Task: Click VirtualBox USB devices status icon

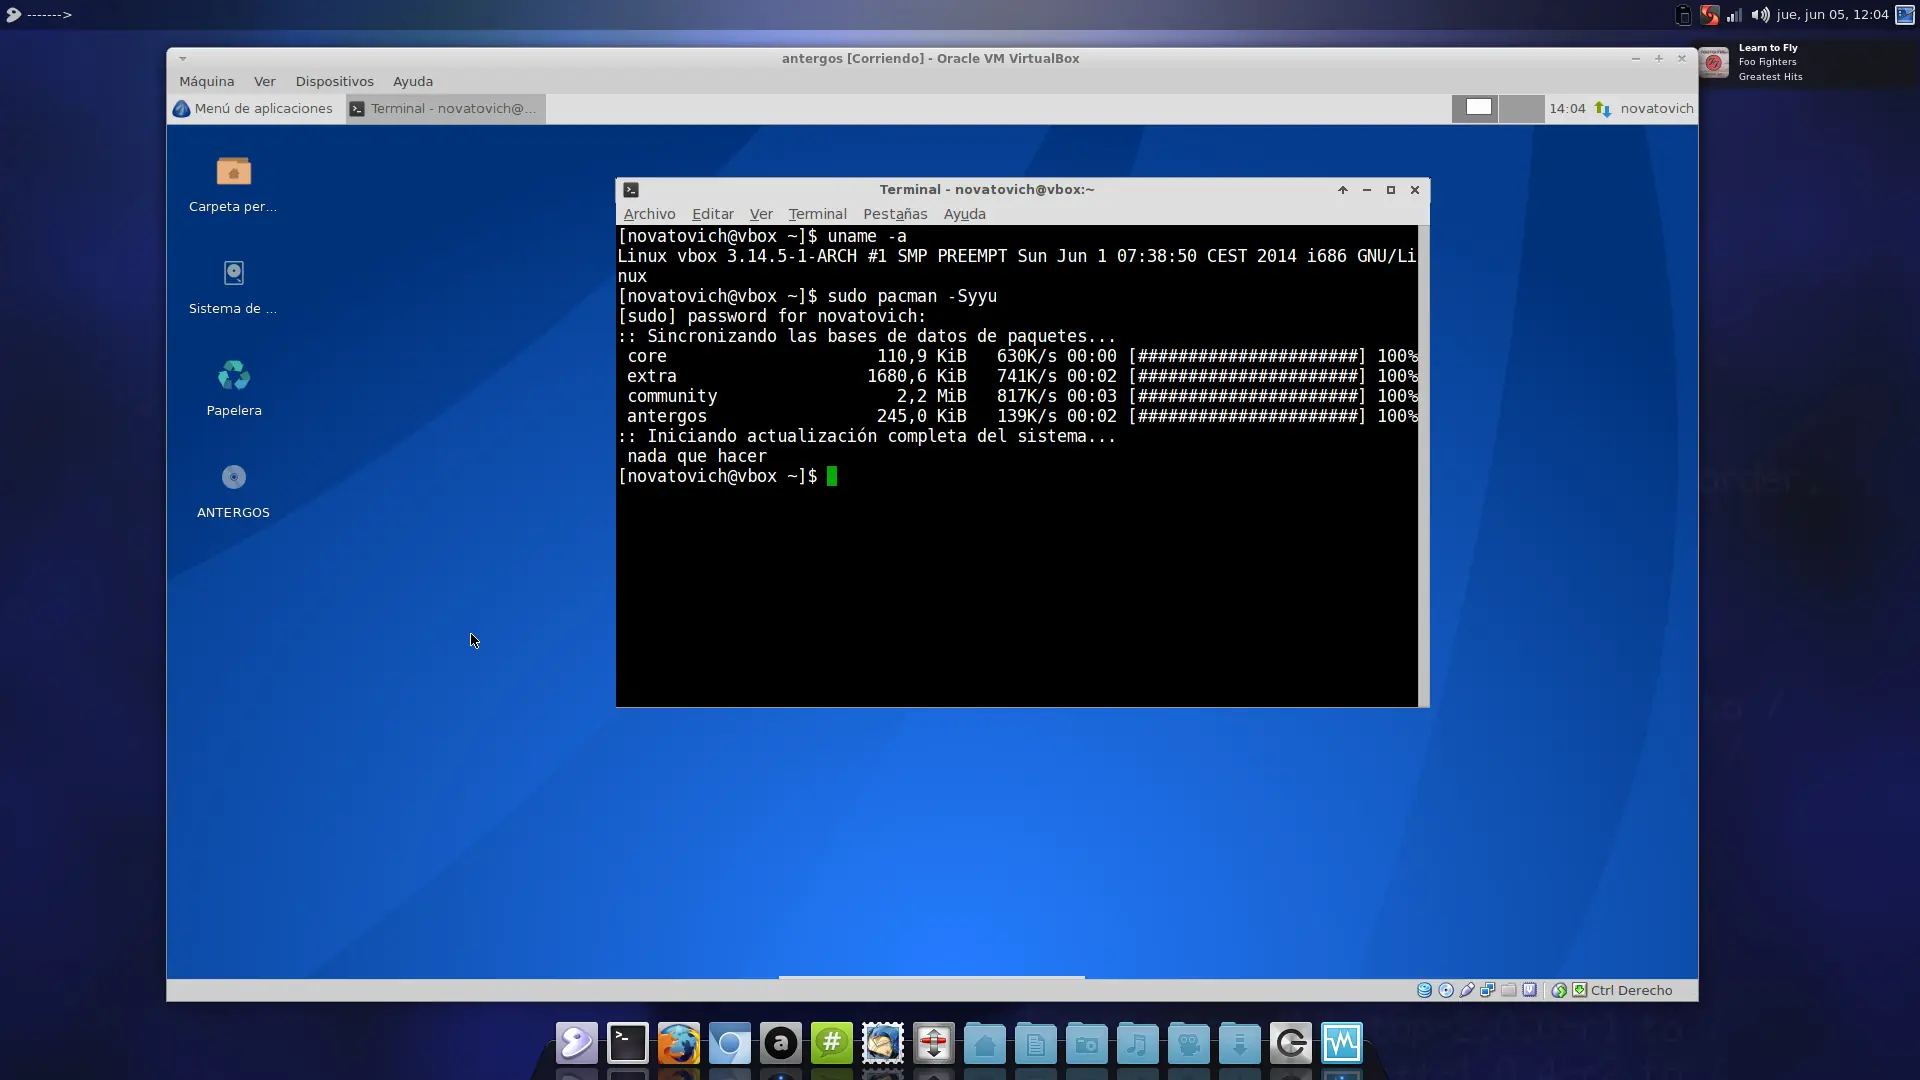Action: [x=1467, y=990]
